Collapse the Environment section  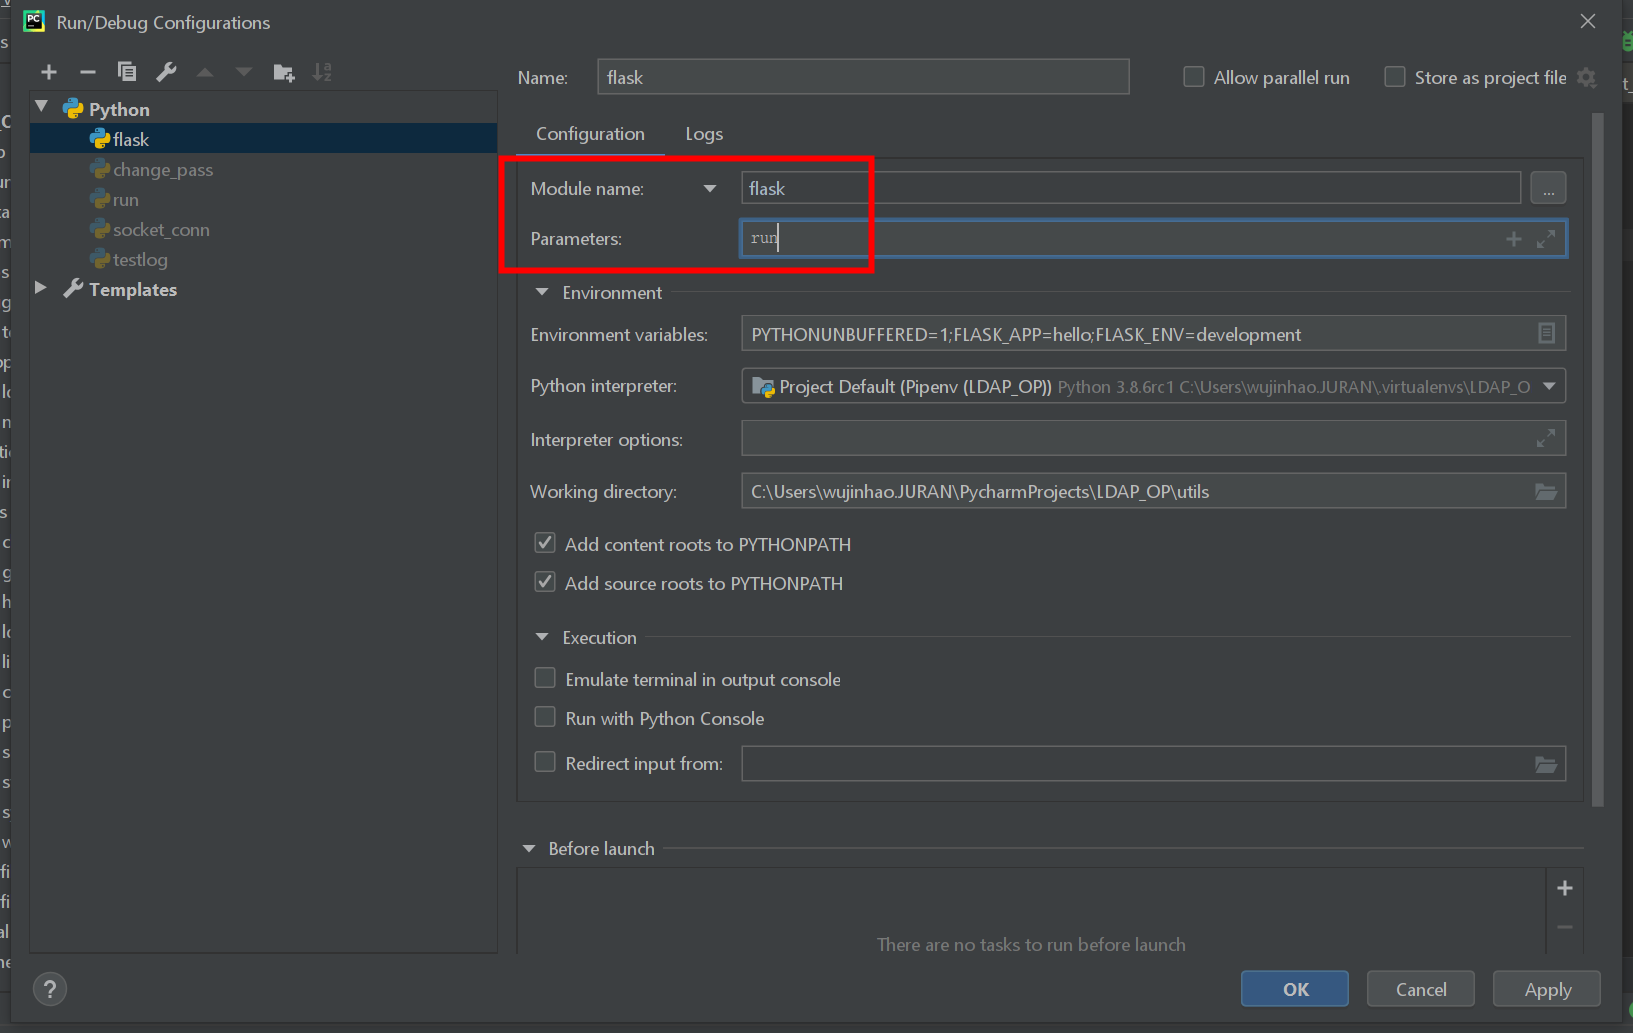542,292
